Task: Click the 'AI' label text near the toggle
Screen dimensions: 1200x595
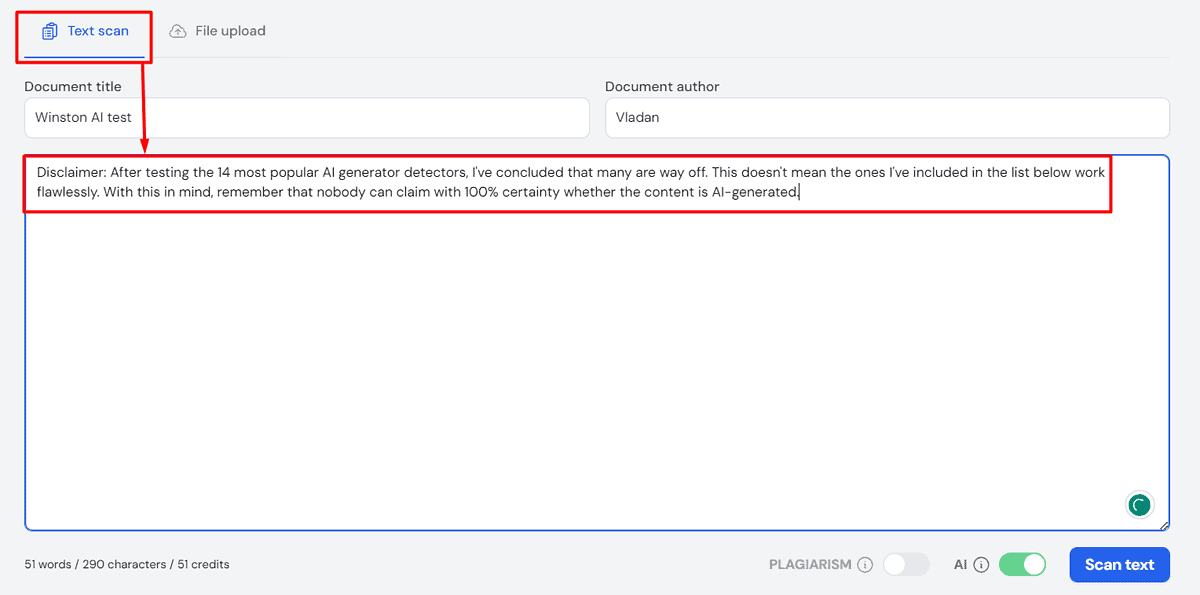Action: pos(960,565)
